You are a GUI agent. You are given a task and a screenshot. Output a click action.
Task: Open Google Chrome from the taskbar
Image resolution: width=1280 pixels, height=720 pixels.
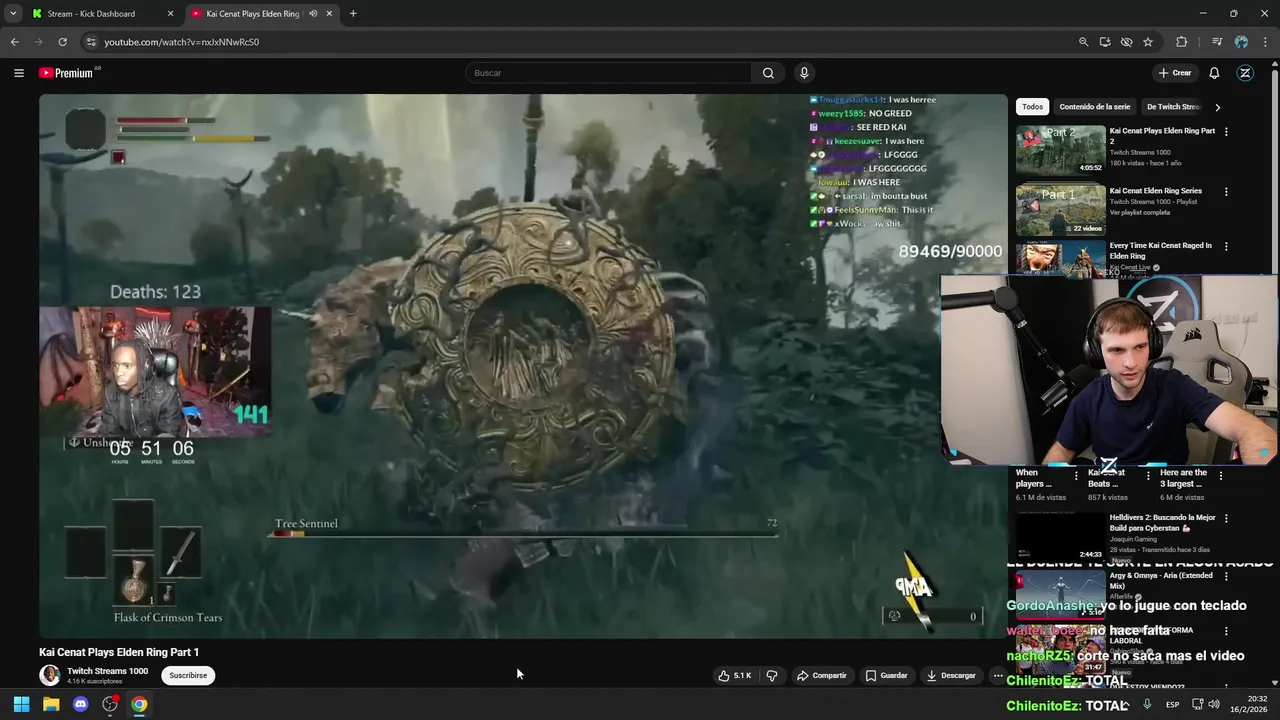tap(139, 704)
